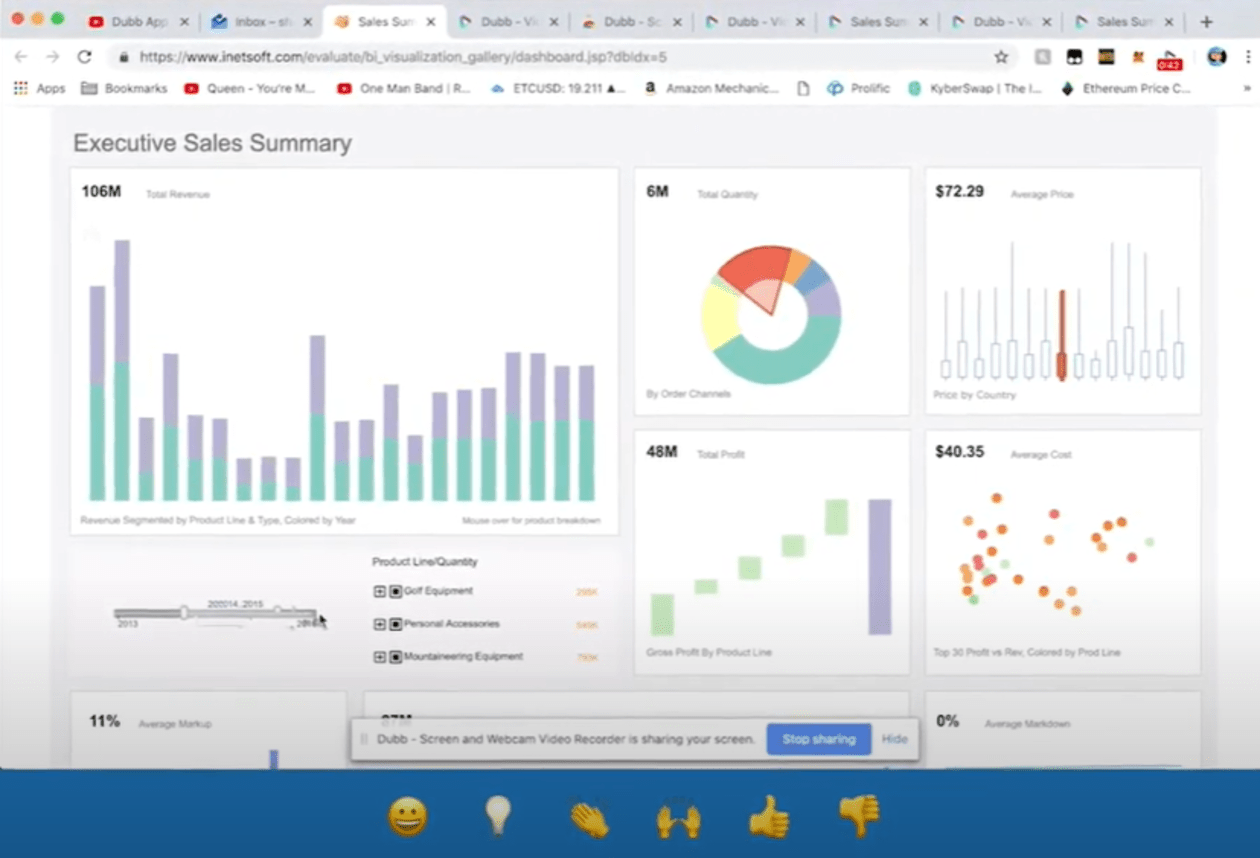Go back to the previous page
The height and width of the screenshot is (858, 1260).
21,57
